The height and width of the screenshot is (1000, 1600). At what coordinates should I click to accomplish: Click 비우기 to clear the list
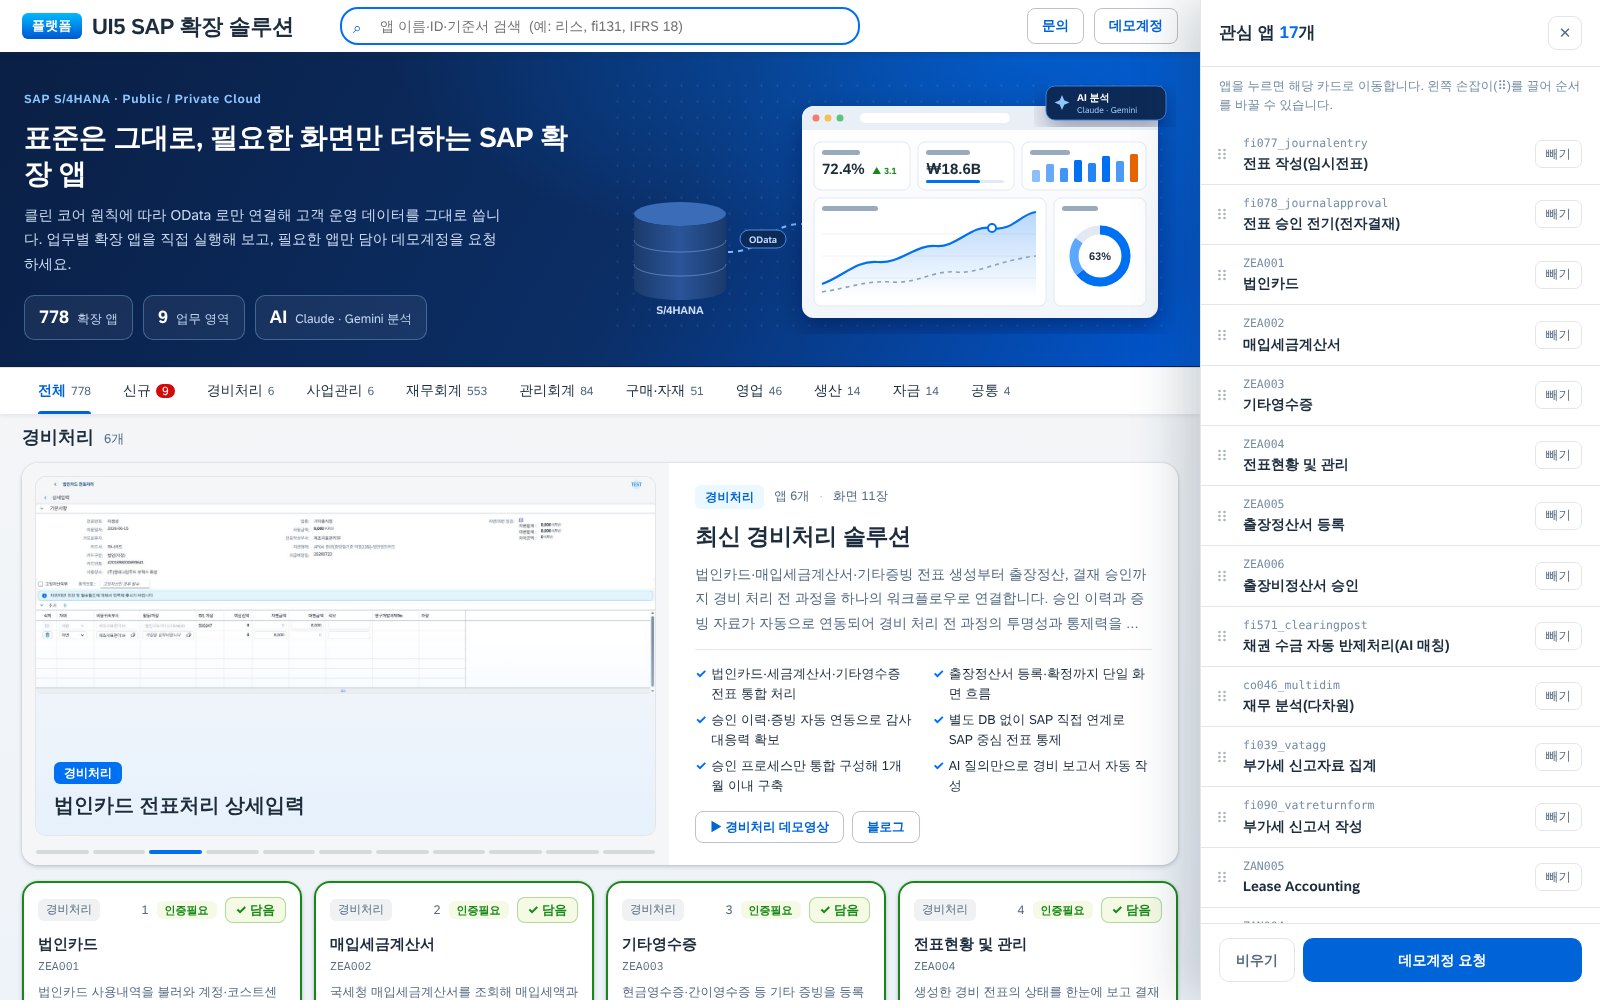(x=1256, y=960)
